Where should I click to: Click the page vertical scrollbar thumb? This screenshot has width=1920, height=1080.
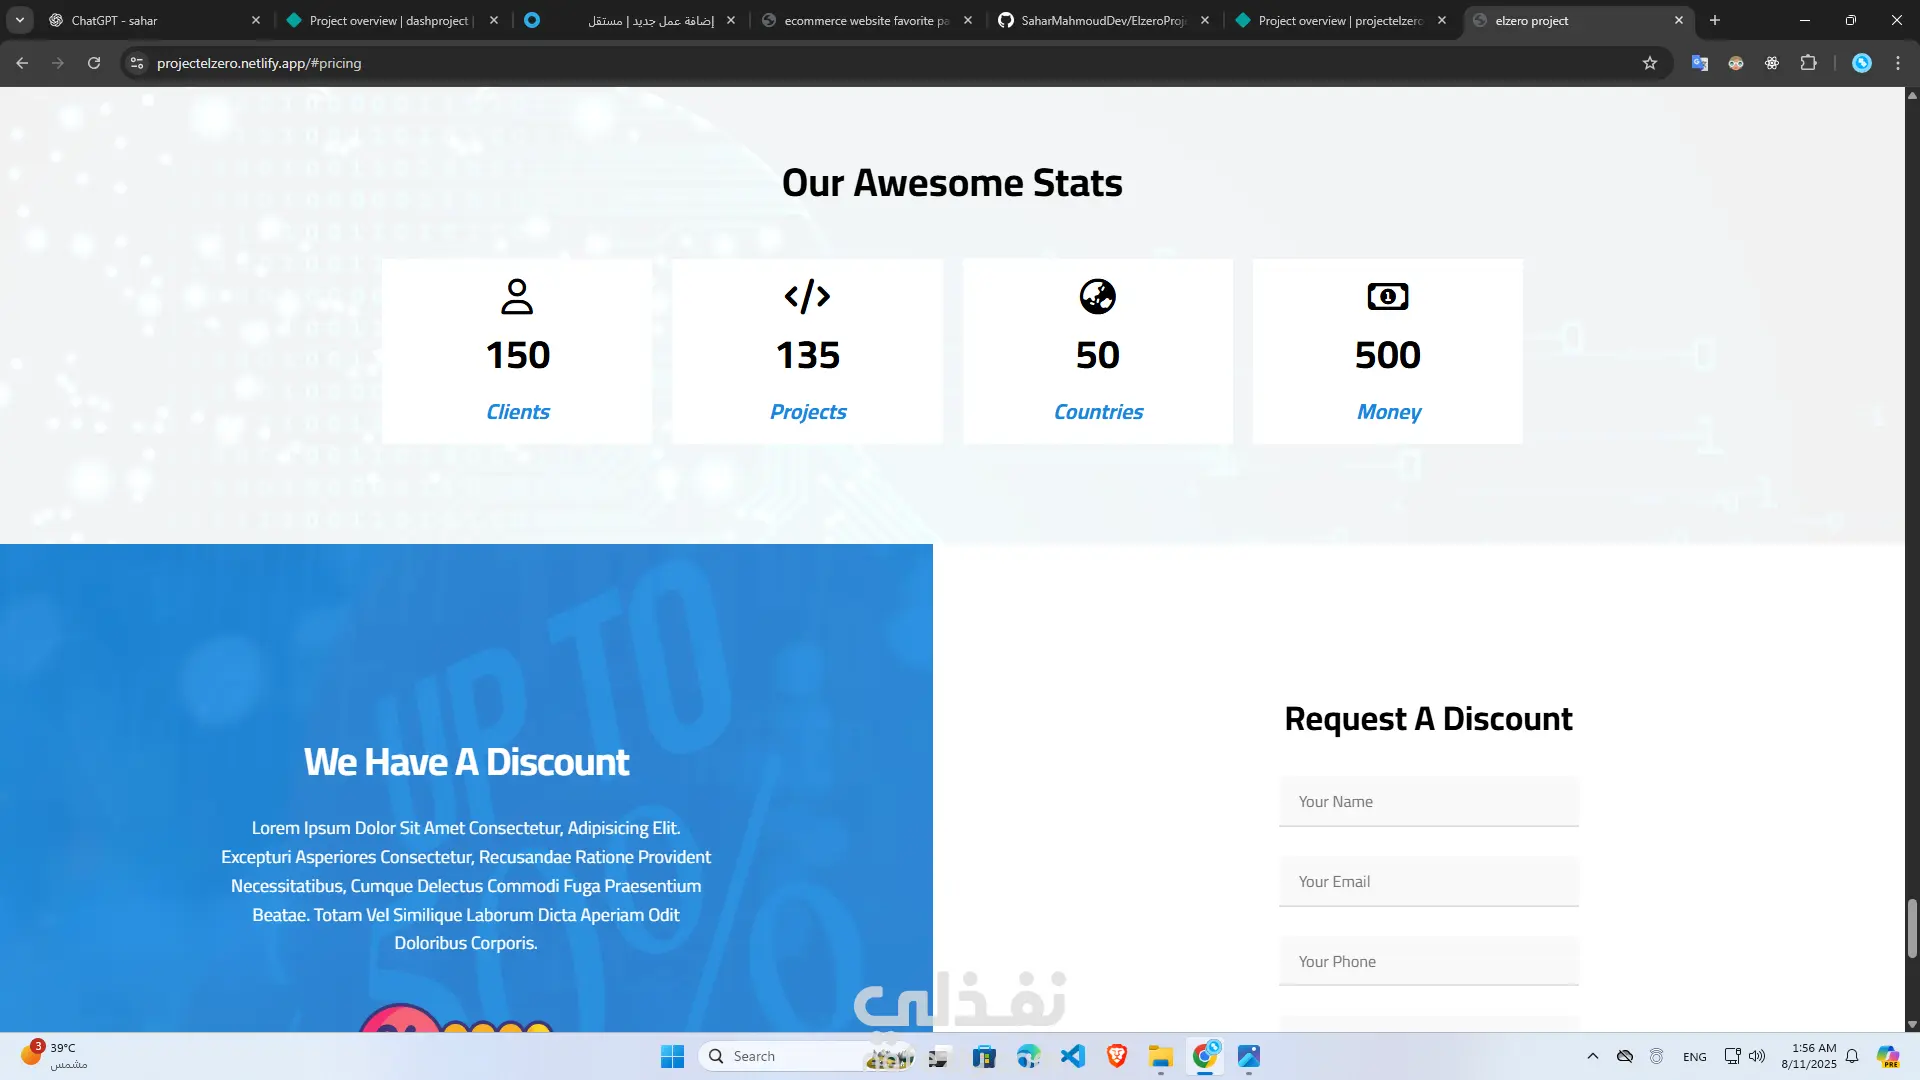(1912, 927)
